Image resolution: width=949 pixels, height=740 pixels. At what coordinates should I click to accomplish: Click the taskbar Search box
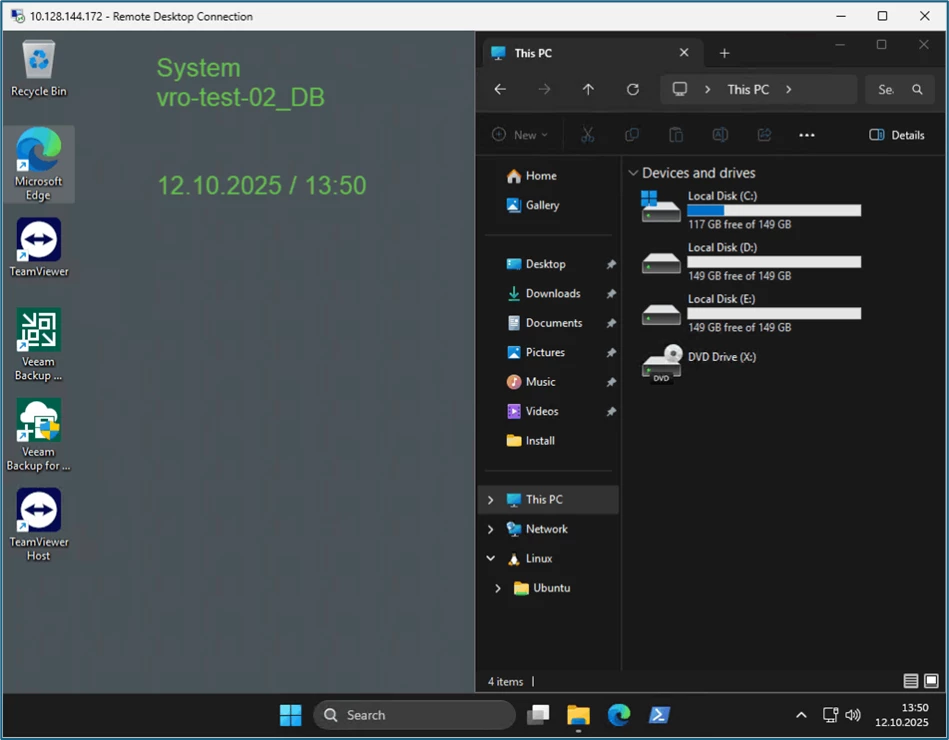414,714
